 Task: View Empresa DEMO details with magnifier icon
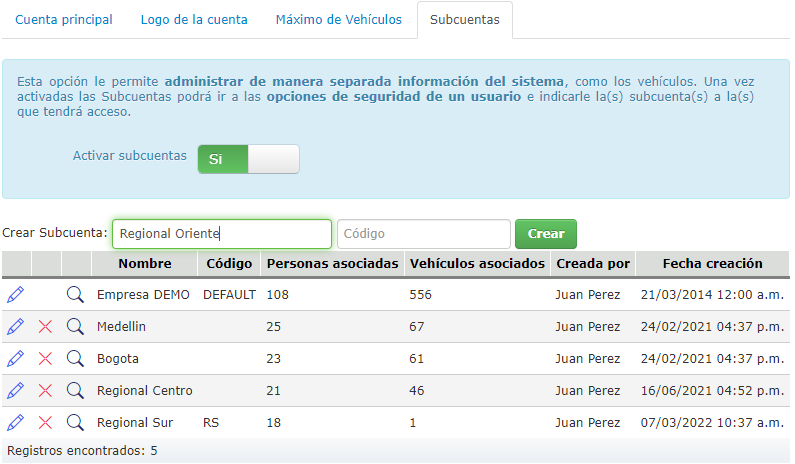click(75, 294)
